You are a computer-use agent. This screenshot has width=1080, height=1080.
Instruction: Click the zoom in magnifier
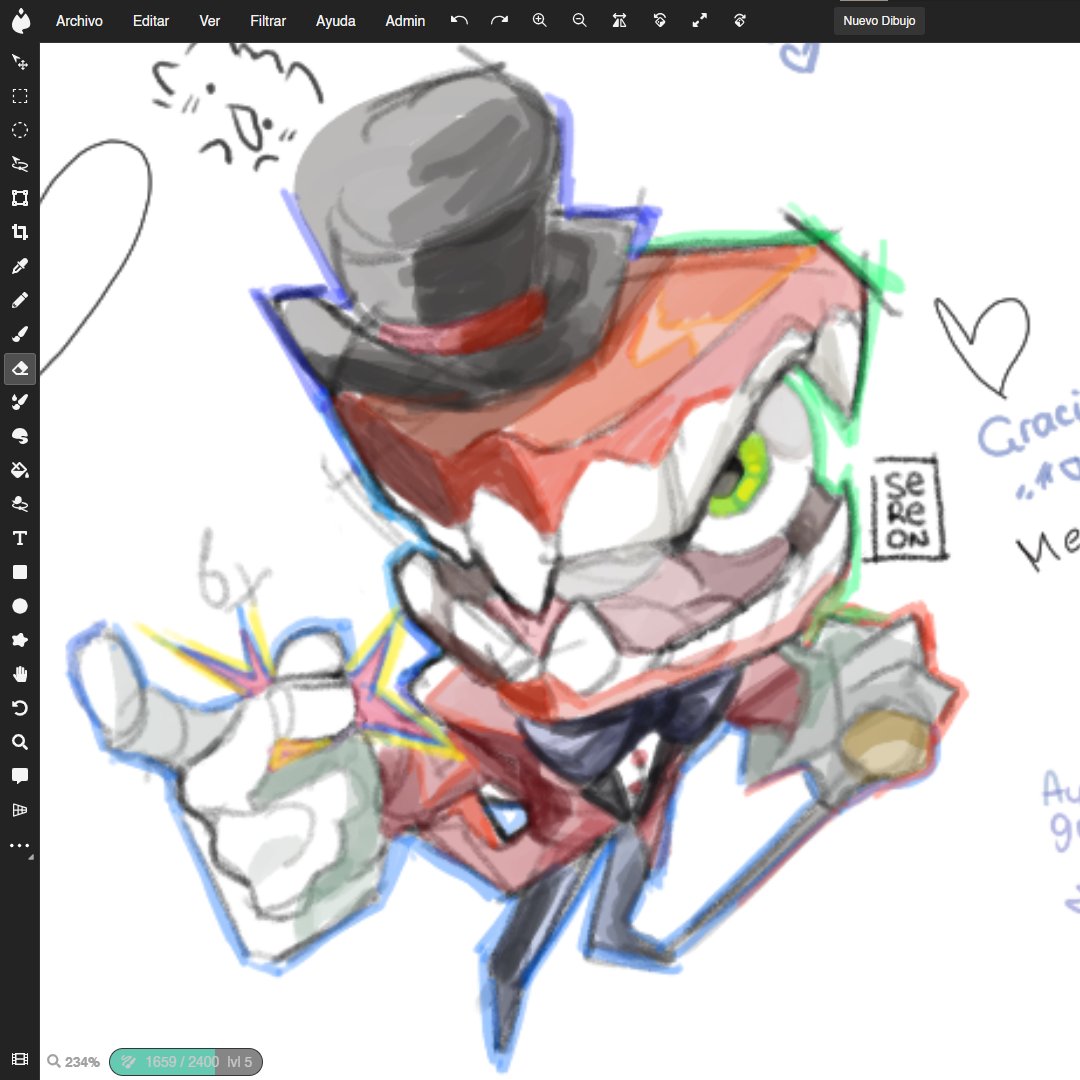(x=539, y=21)
